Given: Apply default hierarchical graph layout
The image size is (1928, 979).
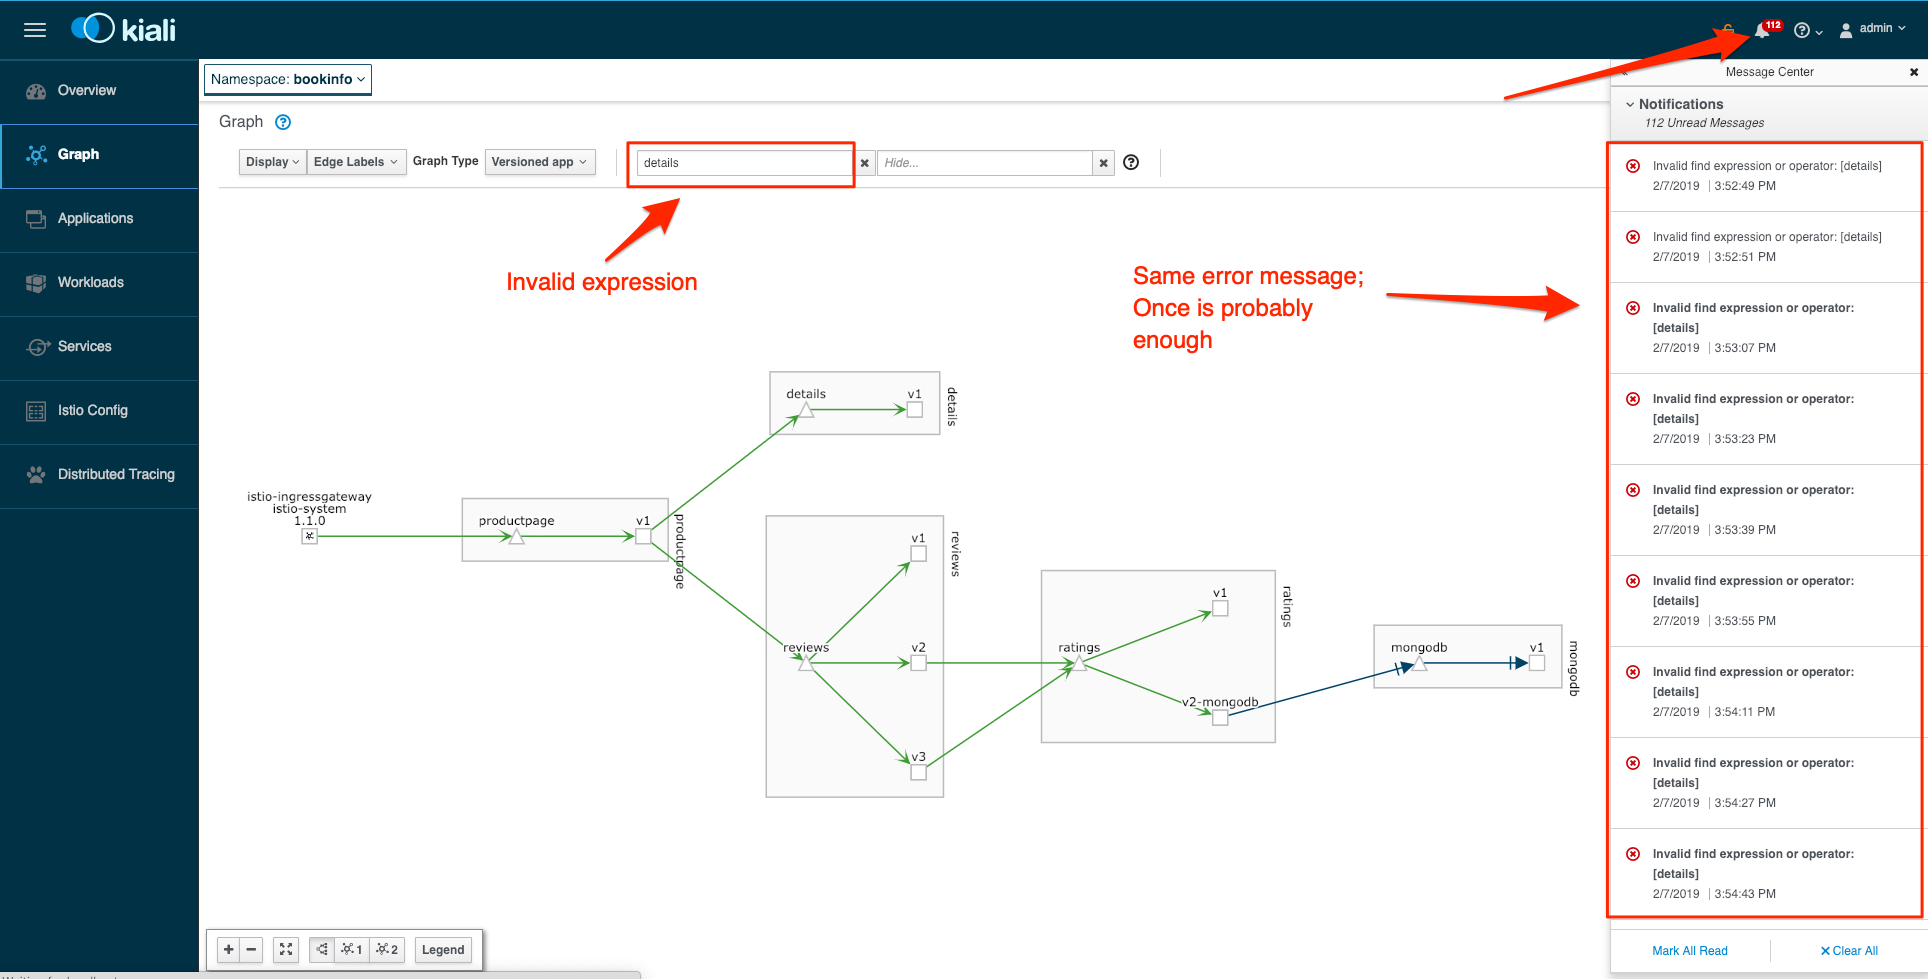Looking at the screenshot, I should coord(322,949).
